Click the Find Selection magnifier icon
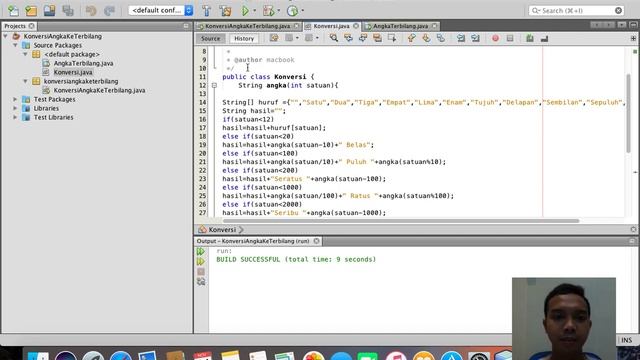 click(333, 38)
